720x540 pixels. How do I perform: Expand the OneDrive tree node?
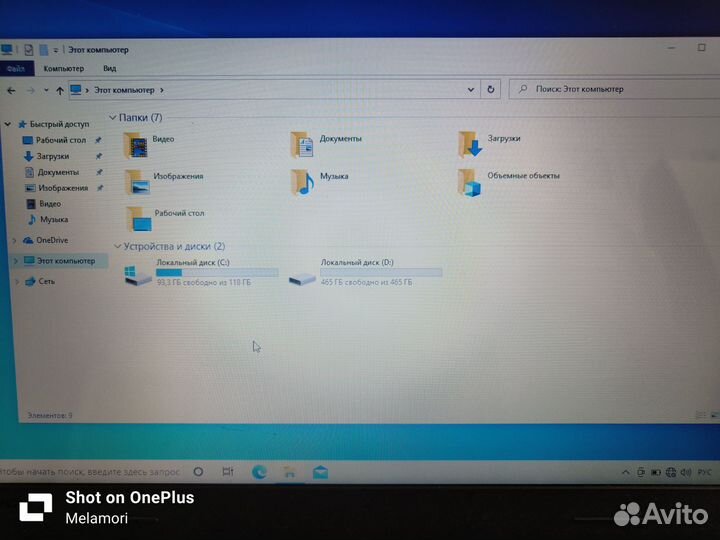(x=14, y=240)
